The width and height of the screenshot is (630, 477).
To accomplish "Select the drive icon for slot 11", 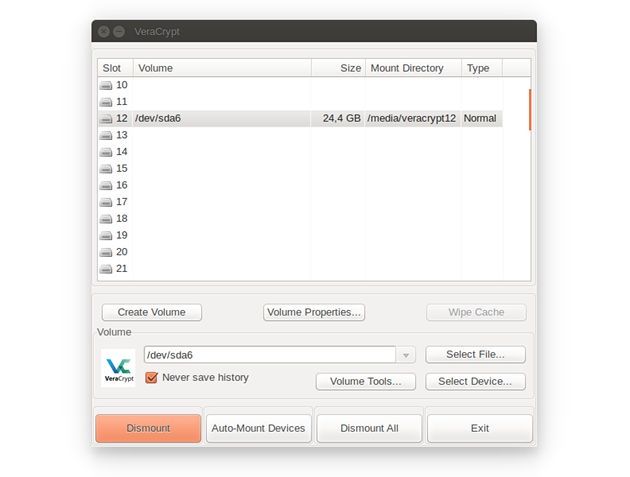I will tap(106, 102).
